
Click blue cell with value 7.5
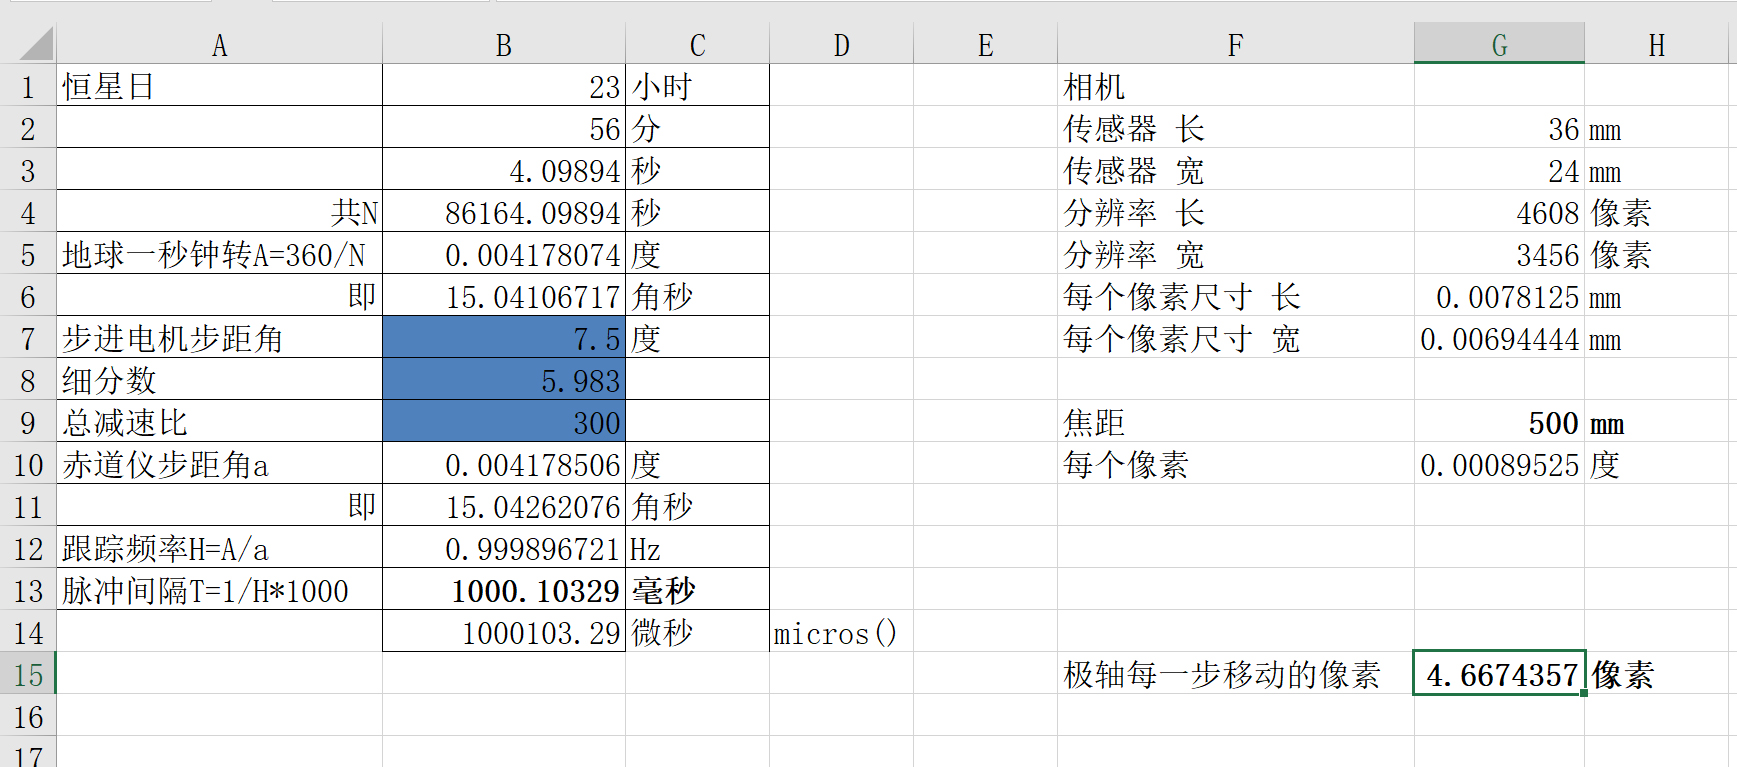pyautogui.click(x=504, y=338)
